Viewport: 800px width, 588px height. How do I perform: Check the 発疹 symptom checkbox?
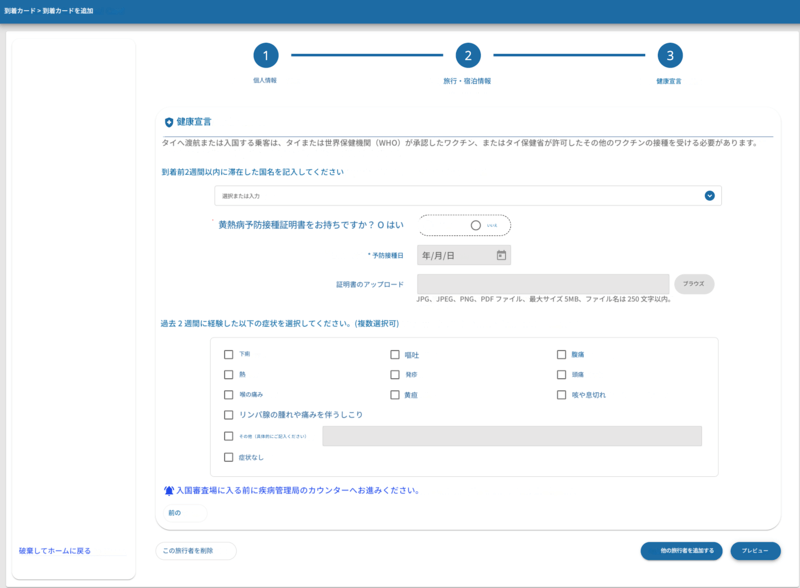[395, 375]
